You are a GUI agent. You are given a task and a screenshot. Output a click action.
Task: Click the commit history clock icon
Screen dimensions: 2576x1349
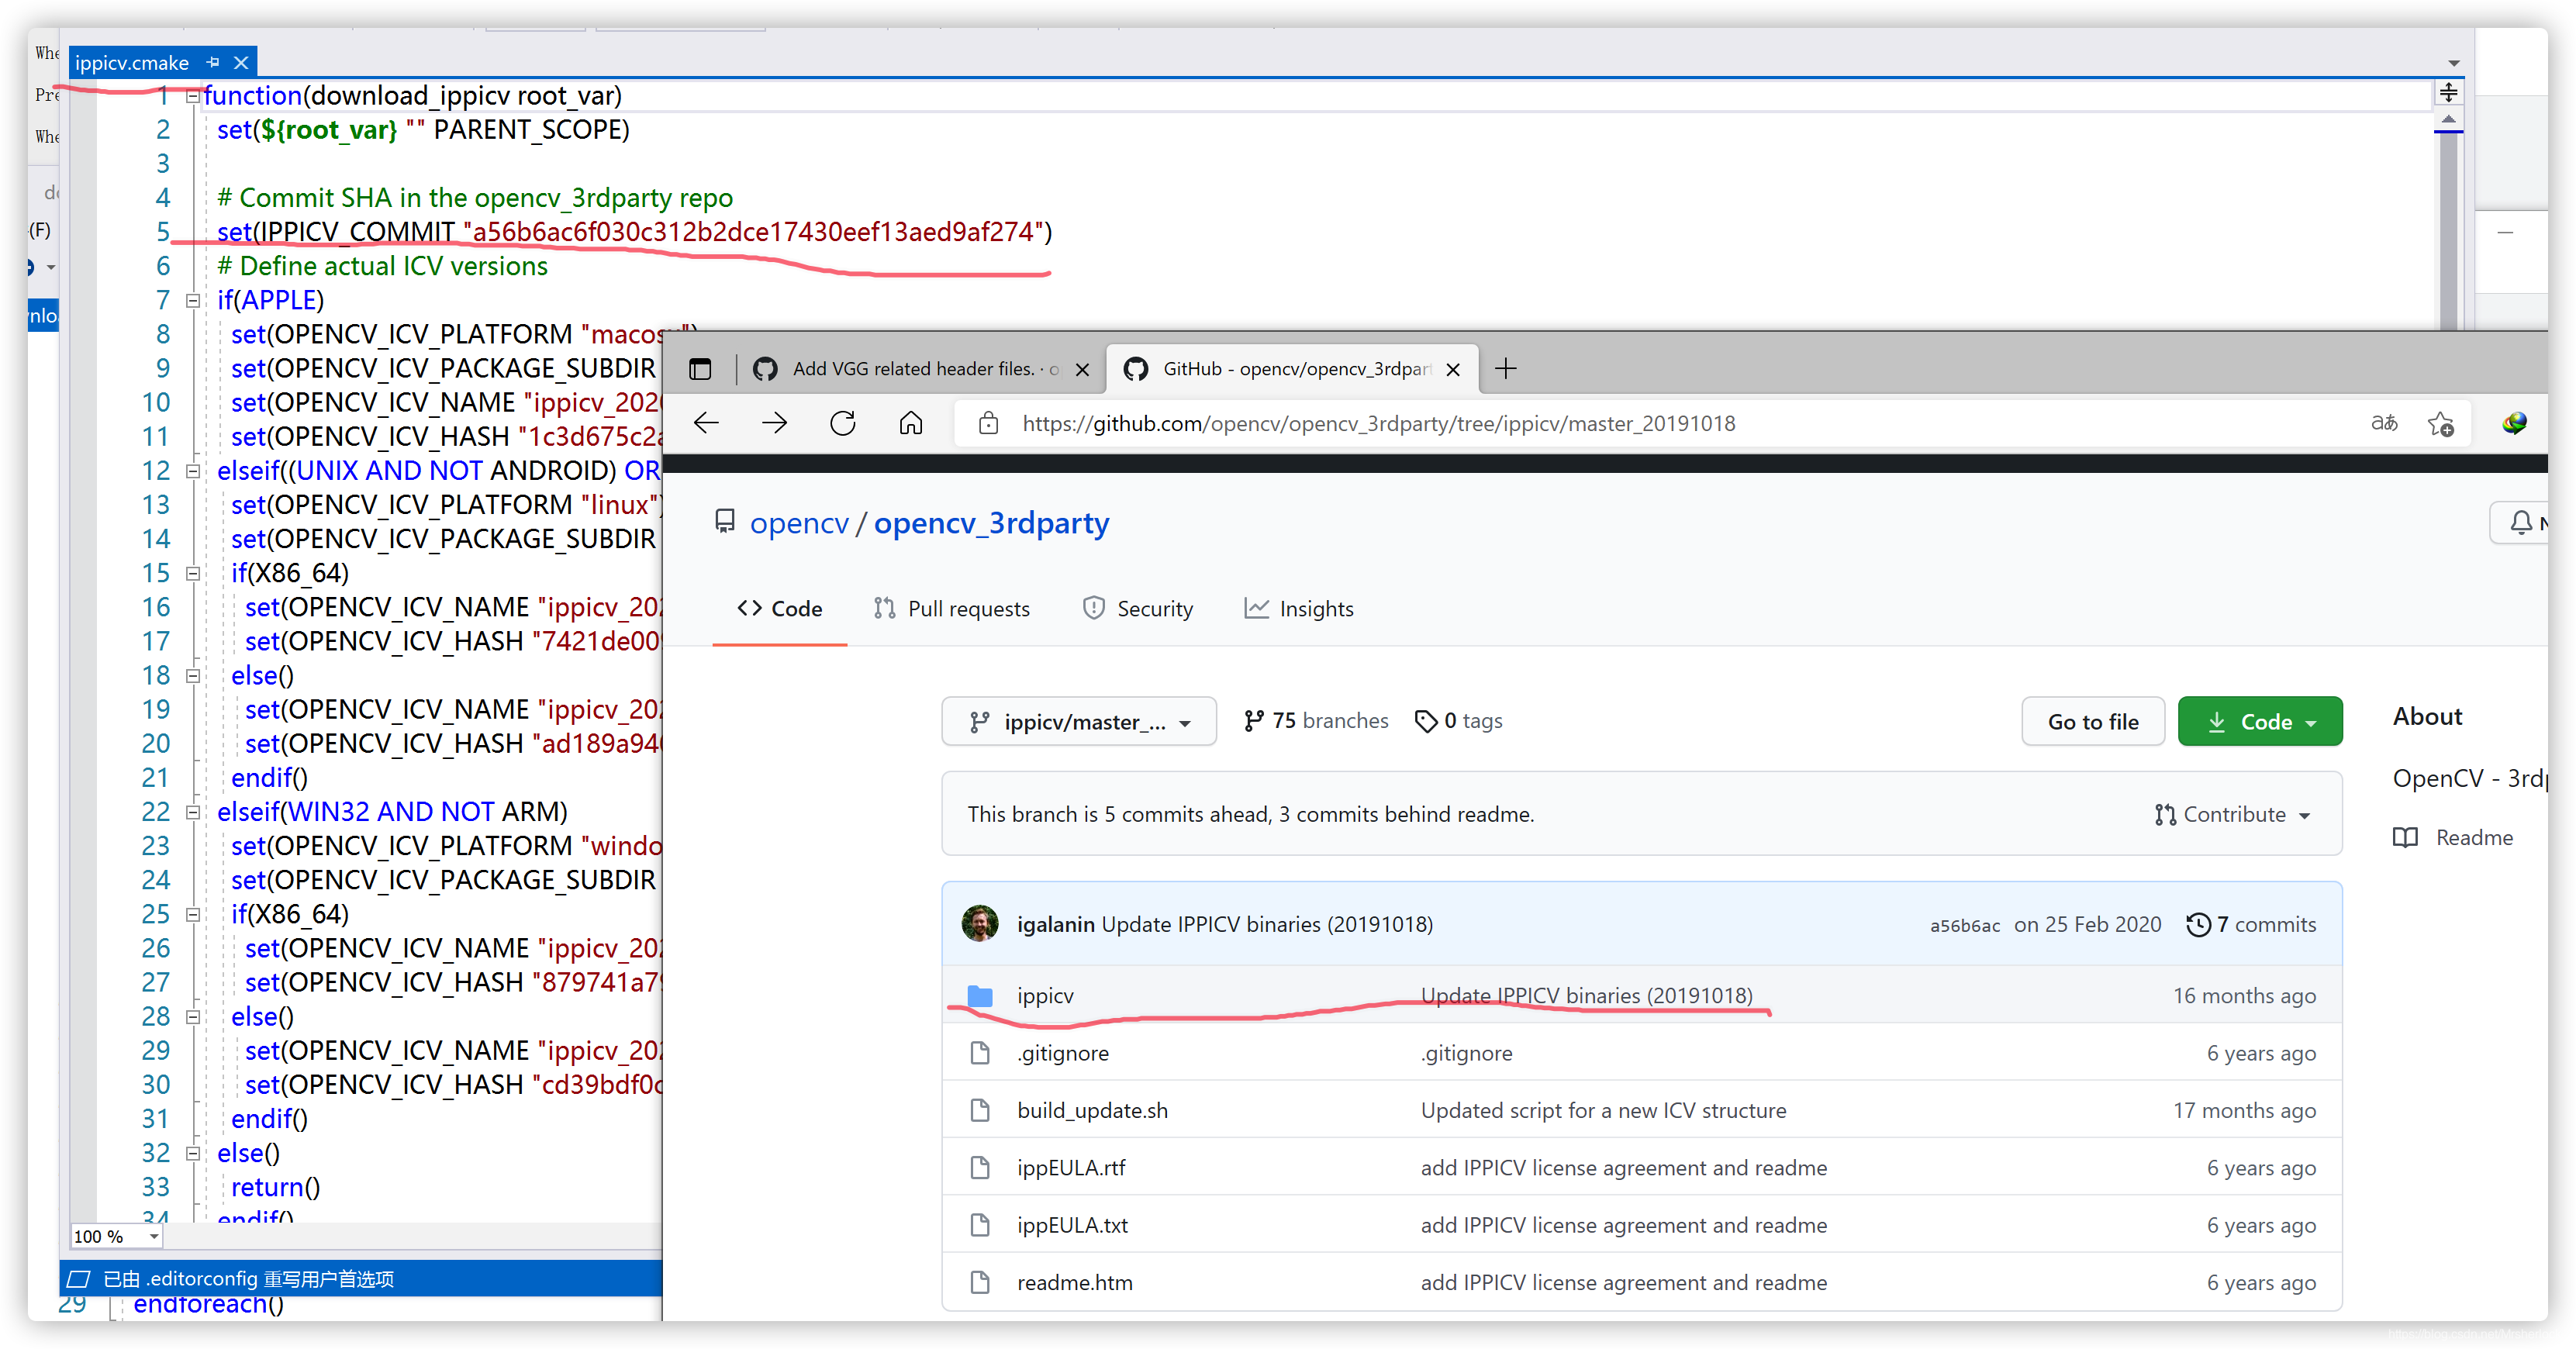2198,924
